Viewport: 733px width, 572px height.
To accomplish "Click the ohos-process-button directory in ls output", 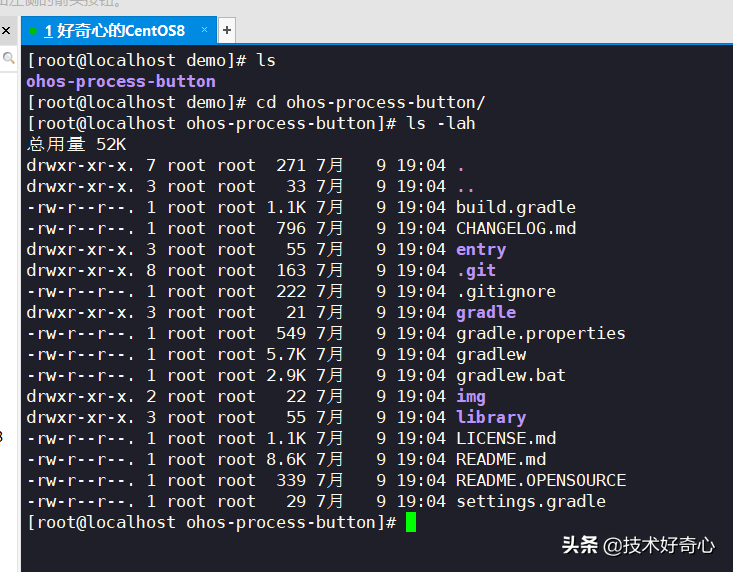I will 121,81.
